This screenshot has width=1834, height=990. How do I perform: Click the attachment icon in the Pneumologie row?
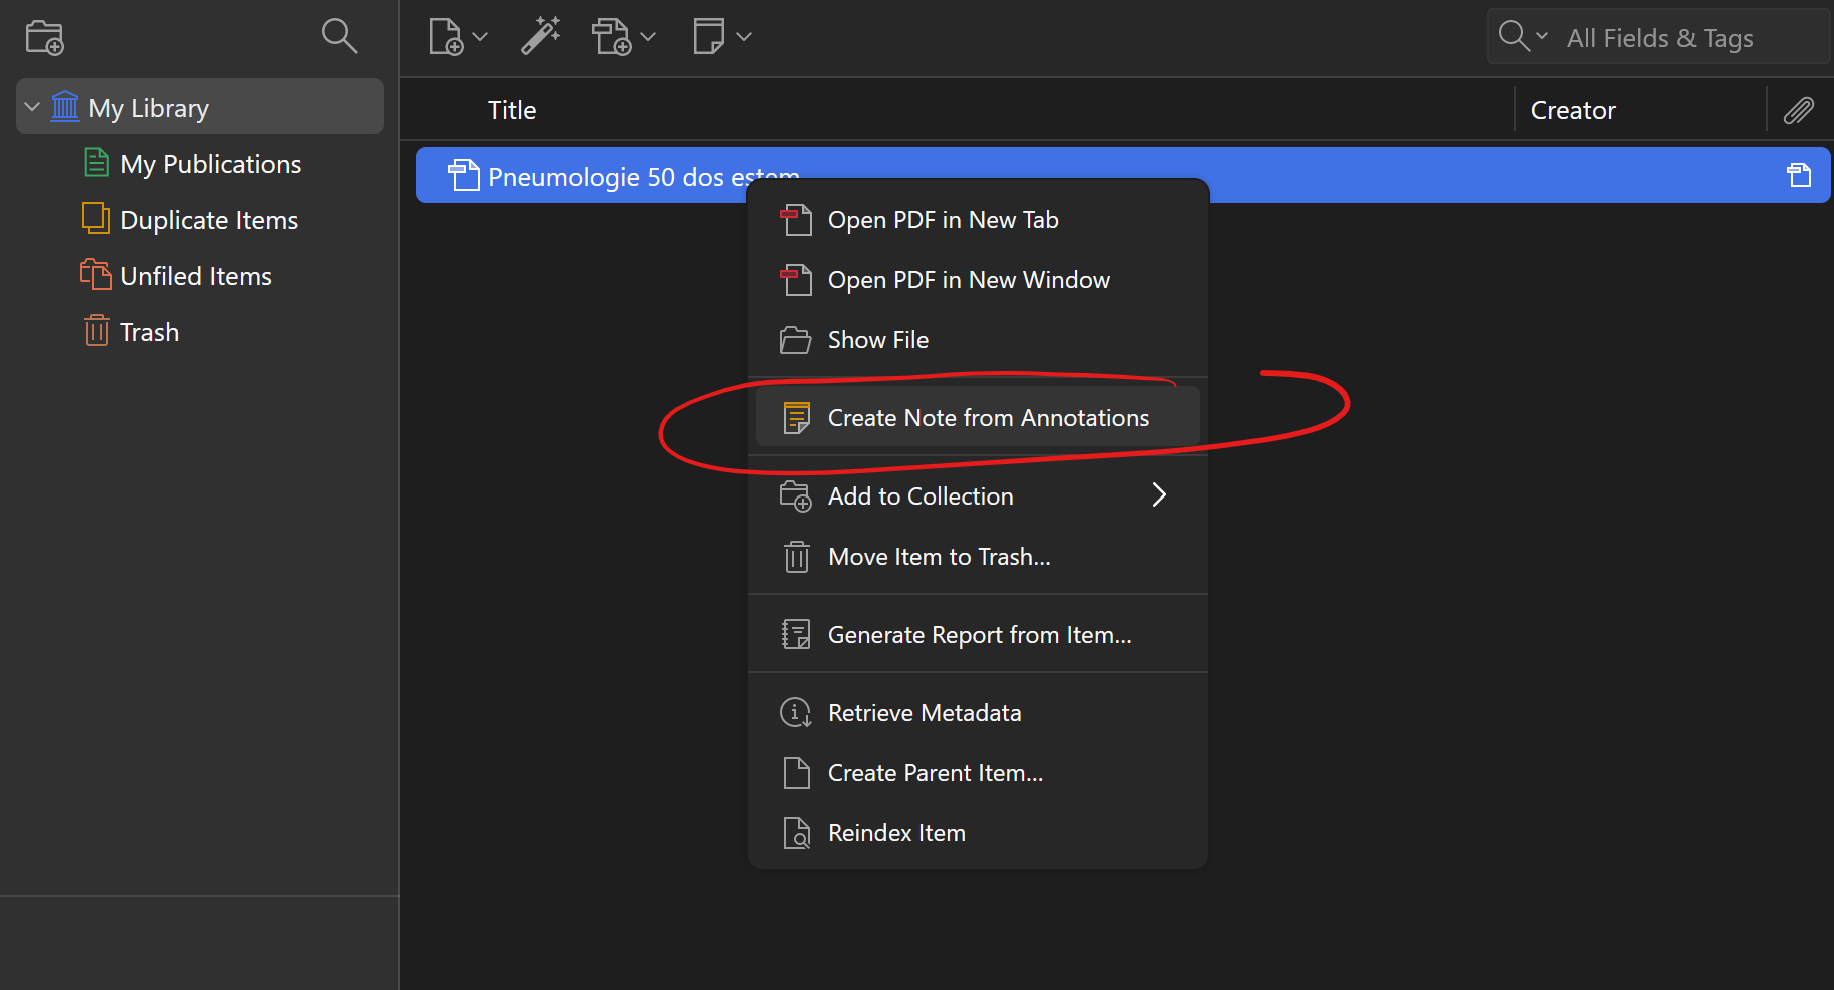[1799, 175]
